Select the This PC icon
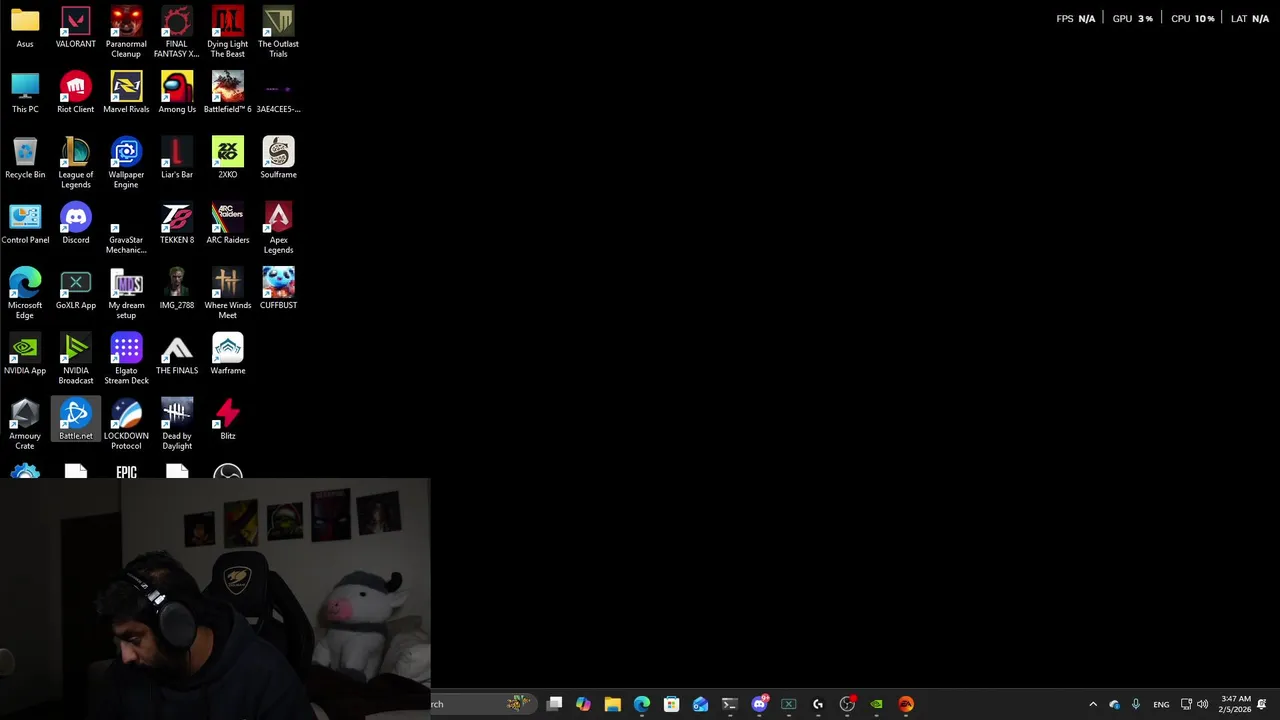1280x720 pixels. 25,93
